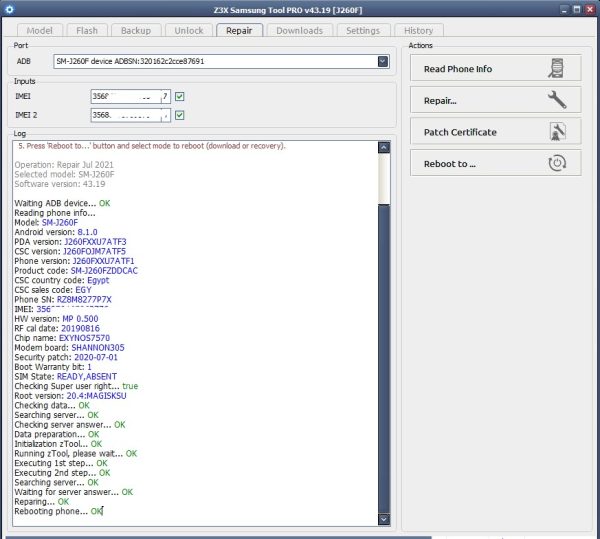
Task: Click the IMEI input field
Action: (130, 96)
